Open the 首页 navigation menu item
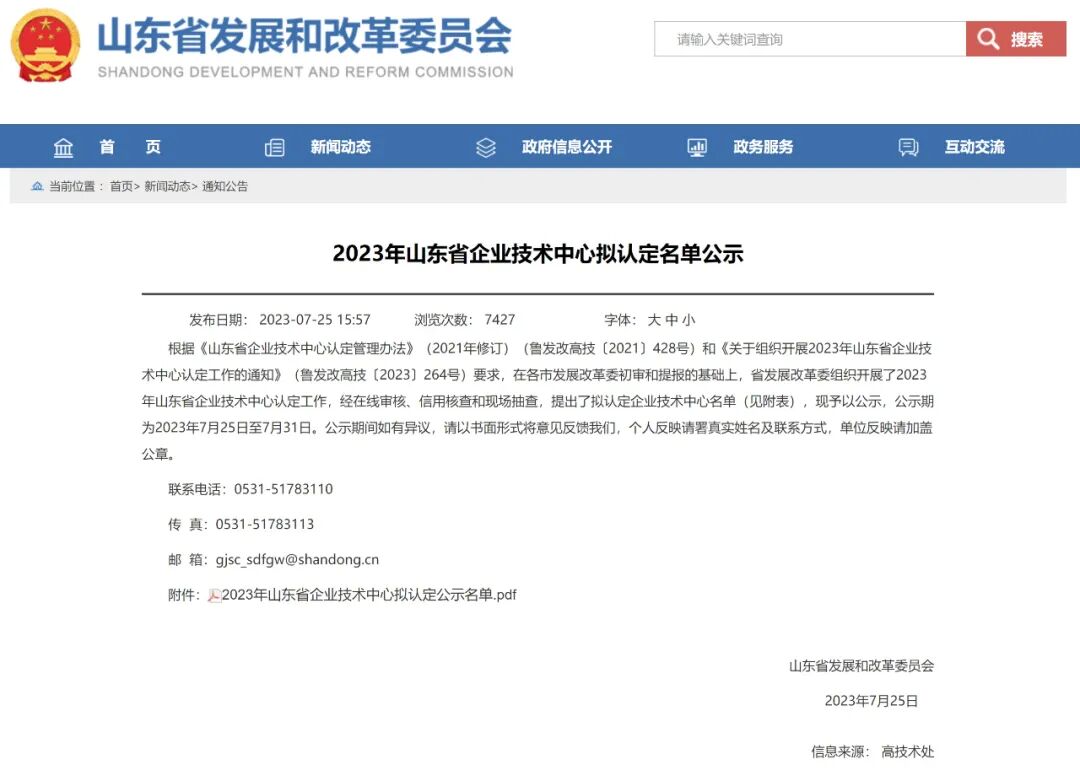This screenshot has height=781, width=1080. tap(128, 146)
